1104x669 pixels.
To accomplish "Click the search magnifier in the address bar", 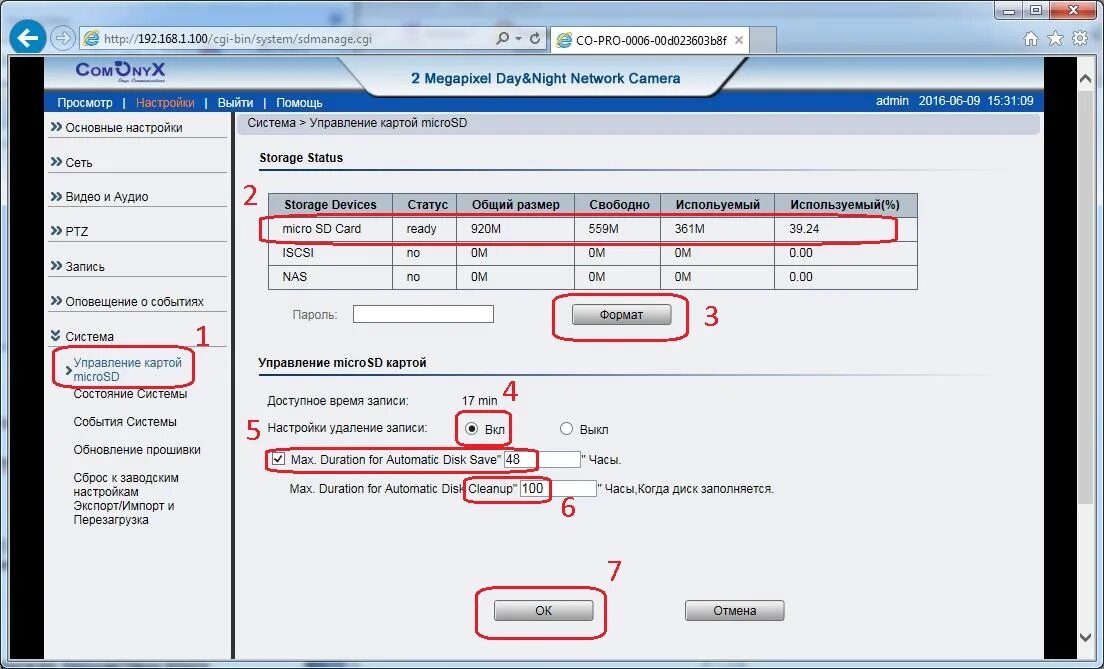I will (501, 39).
